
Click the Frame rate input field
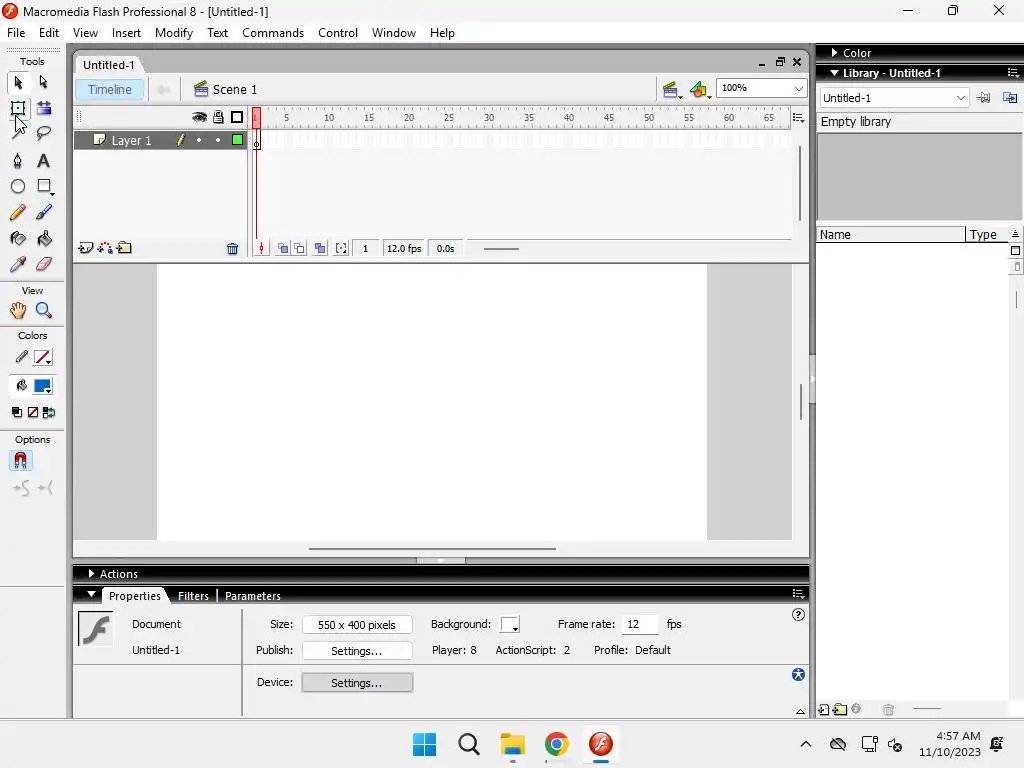pyautogui.click(x=639, y=624)
